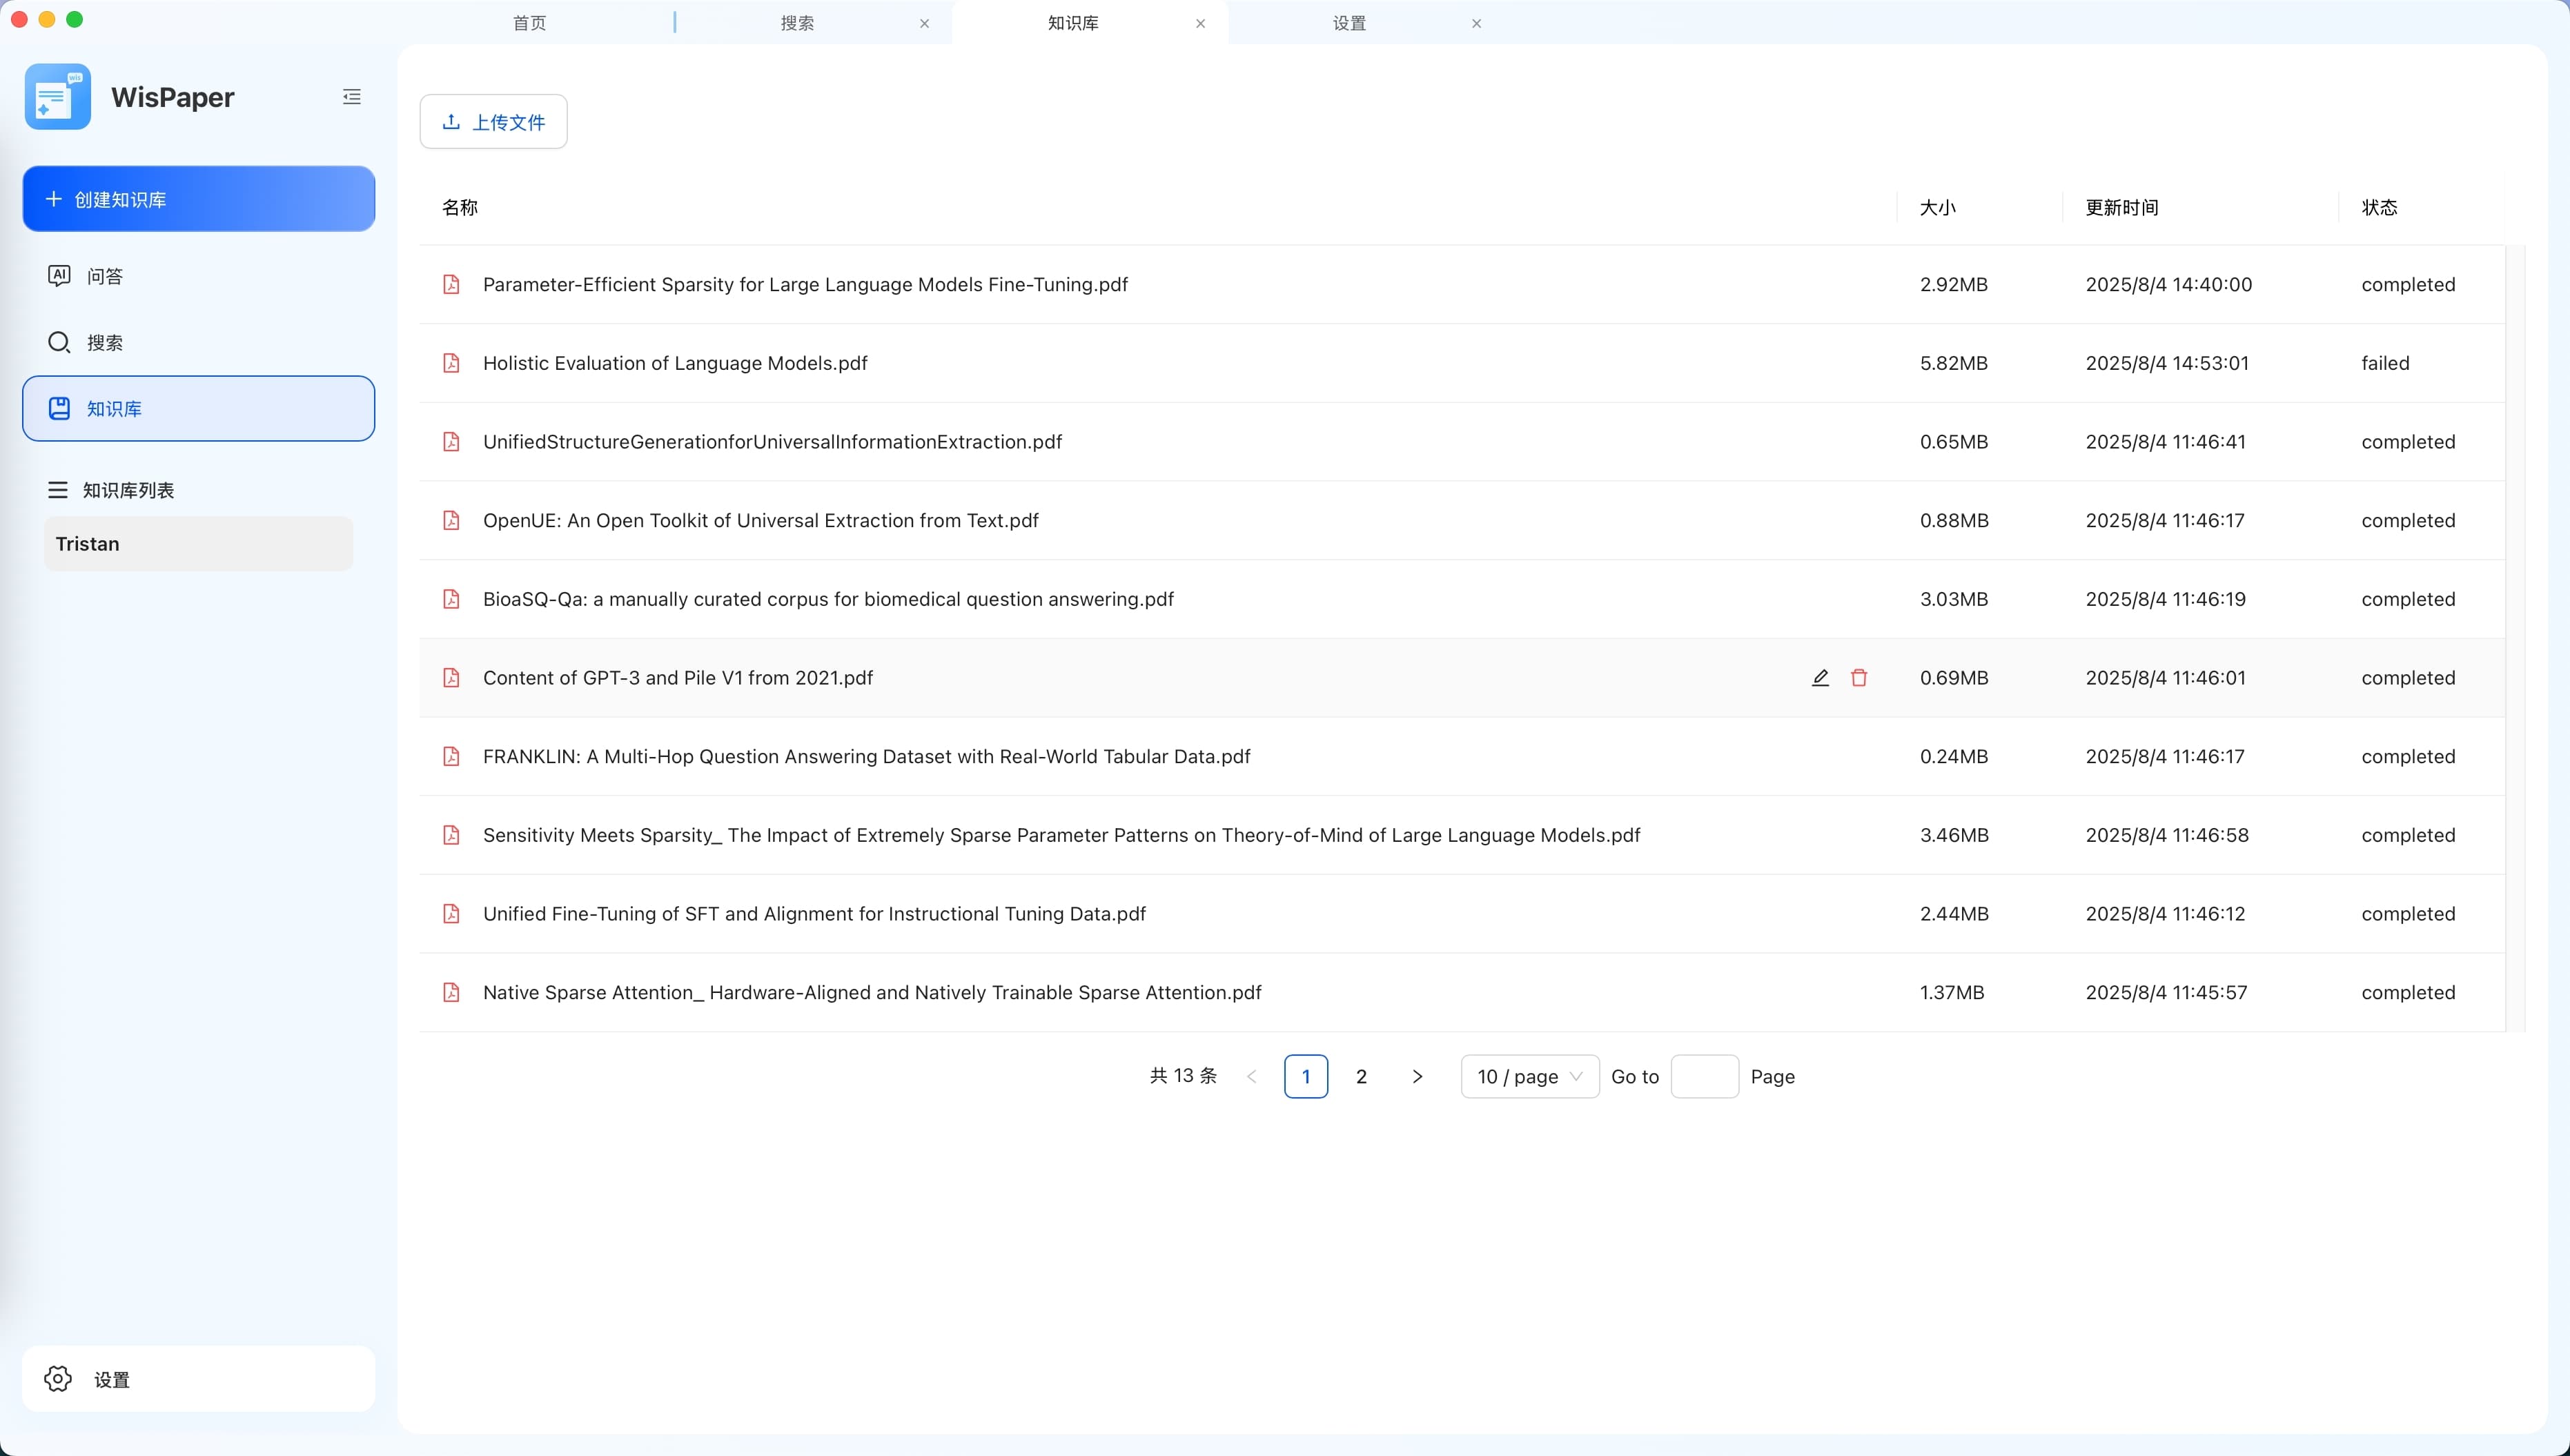This screenshot has width=2570, height=1456.
Task: Open the 问答 AI chat icon
Action: (x=59, y=276)
